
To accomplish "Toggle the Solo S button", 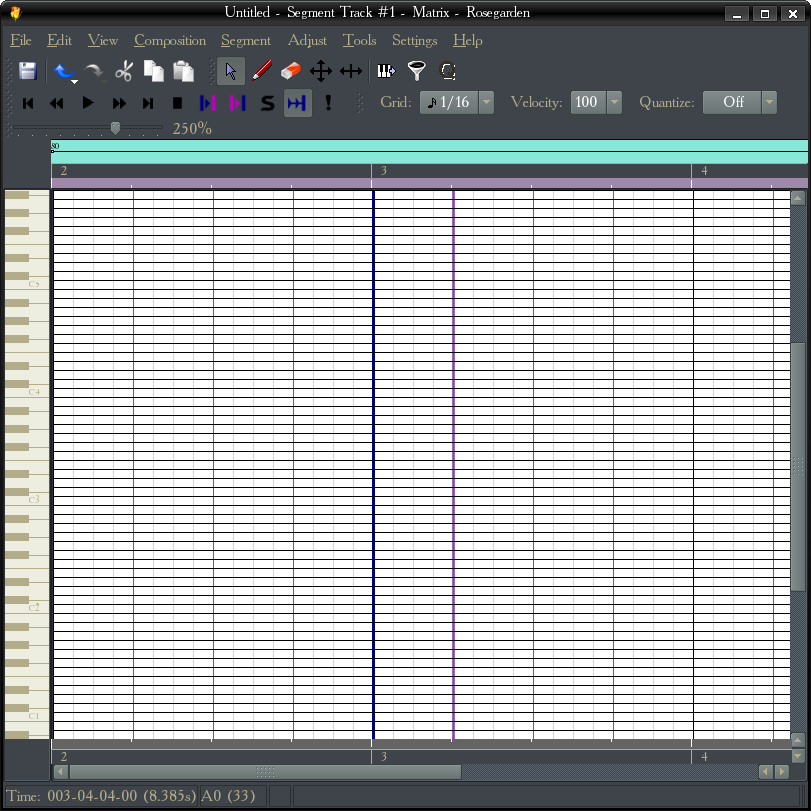I will 267,103.
